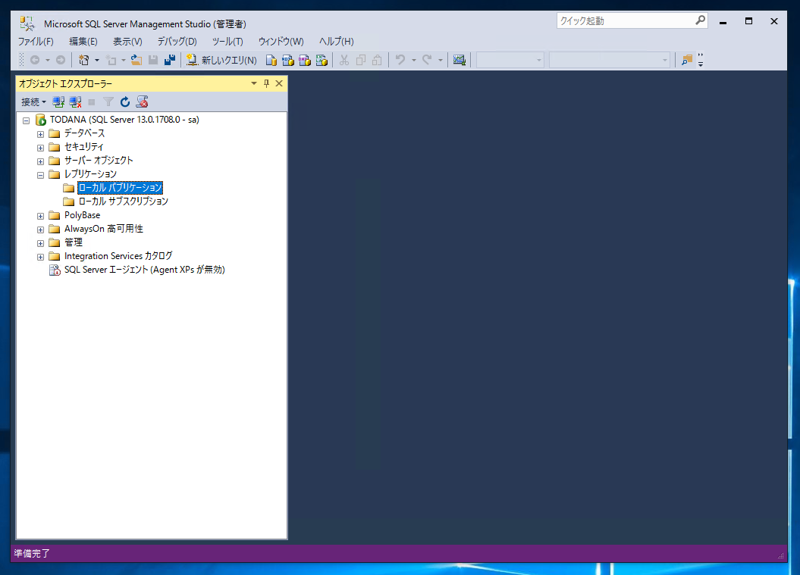This screenshot has height=575, width=800.
Task: Open the ツール(T) menu
Action: [x=228, y=41]
